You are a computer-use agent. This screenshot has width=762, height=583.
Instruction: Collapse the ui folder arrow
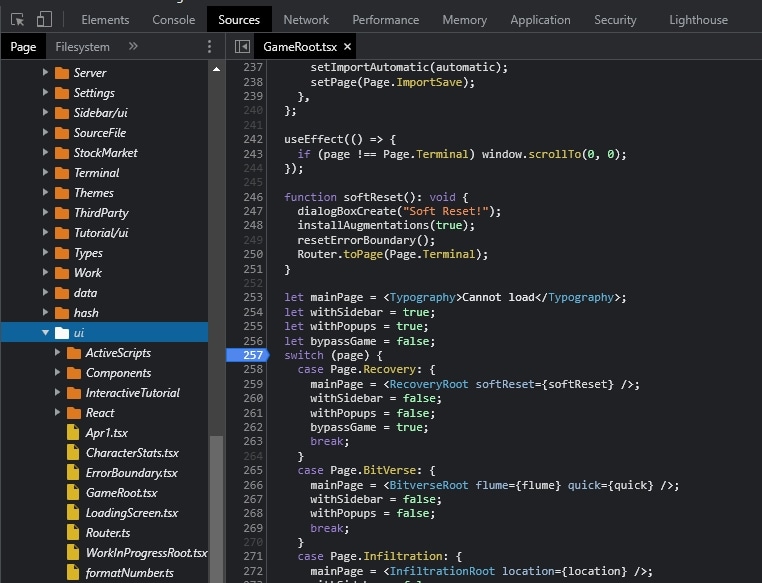45,333
